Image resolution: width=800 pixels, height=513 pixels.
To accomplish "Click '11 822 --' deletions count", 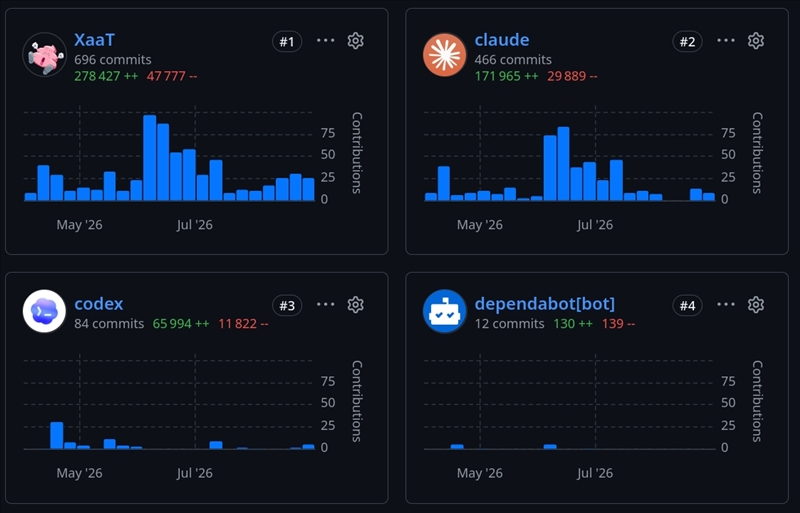I will pos(243,324).
